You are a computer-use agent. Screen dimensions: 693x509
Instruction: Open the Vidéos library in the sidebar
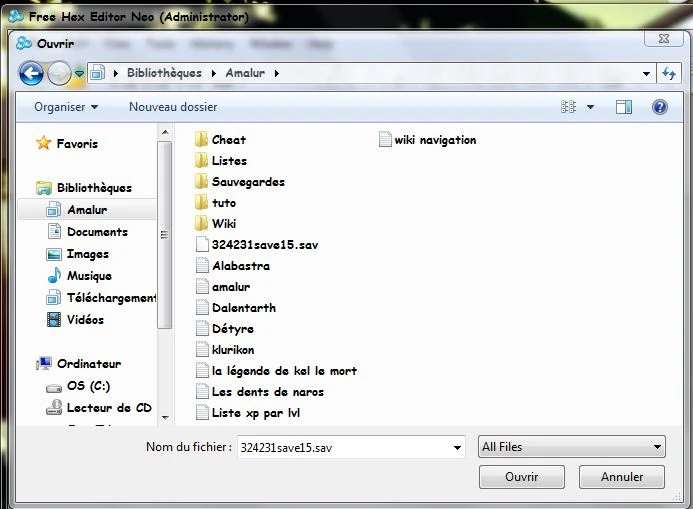click(75, 319)
